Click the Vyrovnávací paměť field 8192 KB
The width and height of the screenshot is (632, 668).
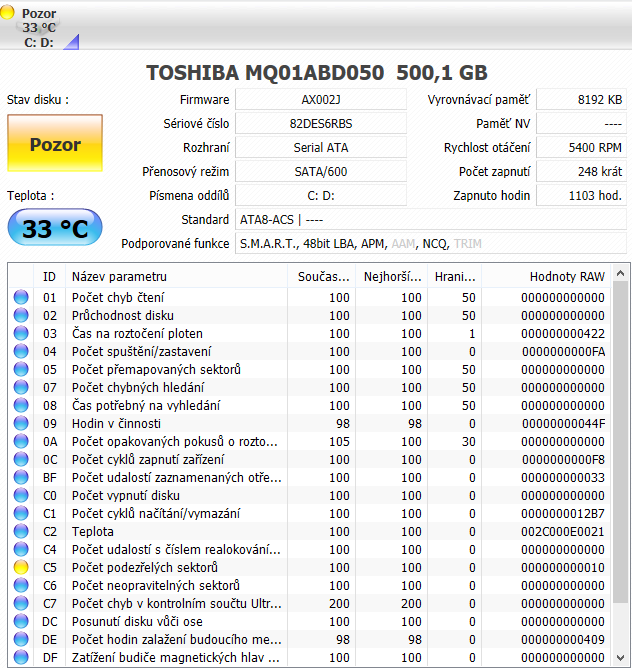click(x=581, y=99)
